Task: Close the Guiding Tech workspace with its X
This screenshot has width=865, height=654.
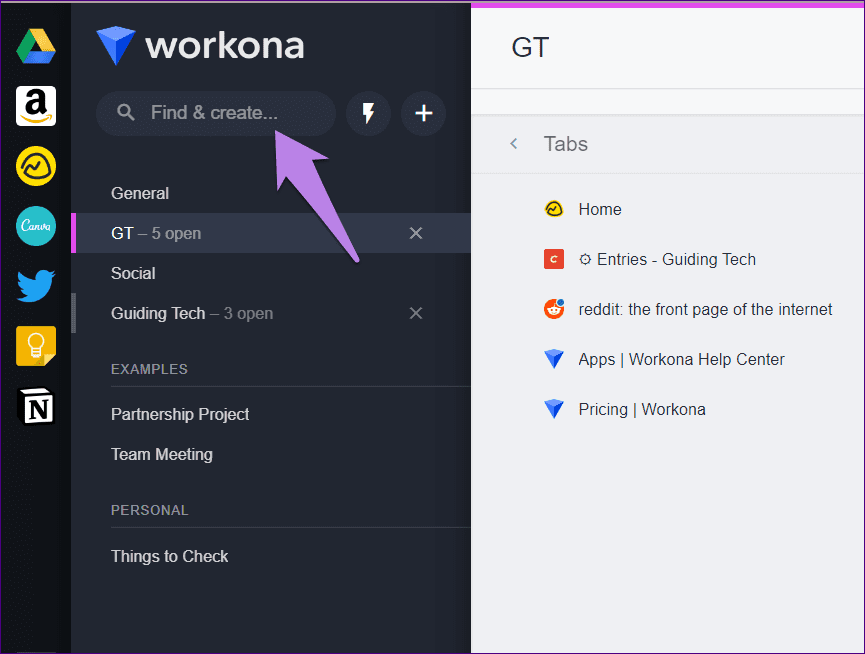Action: (416, 313)
